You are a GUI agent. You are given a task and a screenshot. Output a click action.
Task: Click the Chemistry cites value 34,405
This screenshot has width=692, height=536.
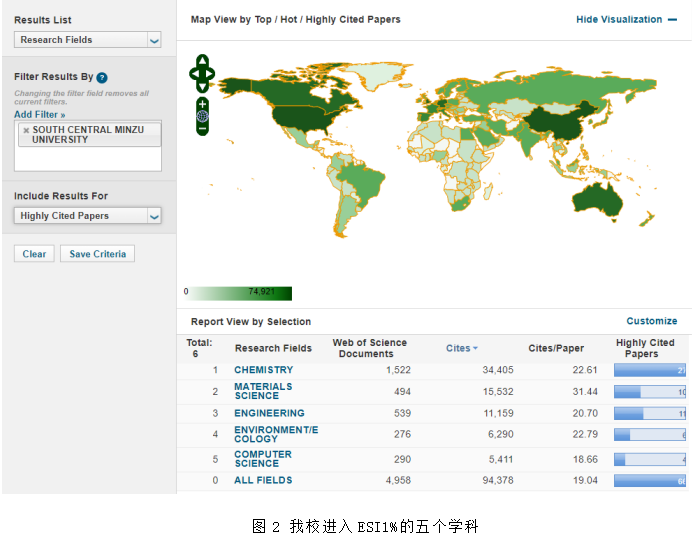498,370
